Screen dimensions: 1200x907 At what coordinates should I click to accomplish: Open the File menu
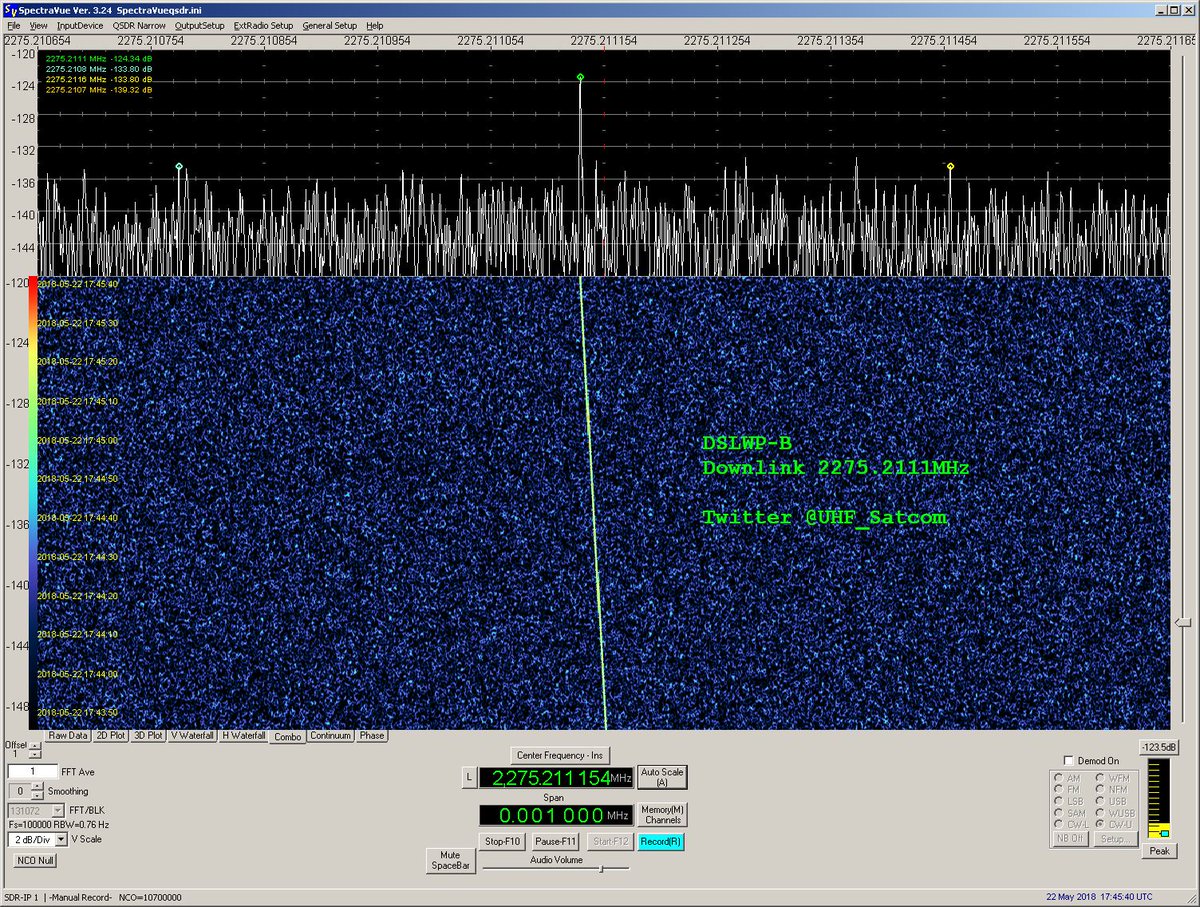[16, 25]
